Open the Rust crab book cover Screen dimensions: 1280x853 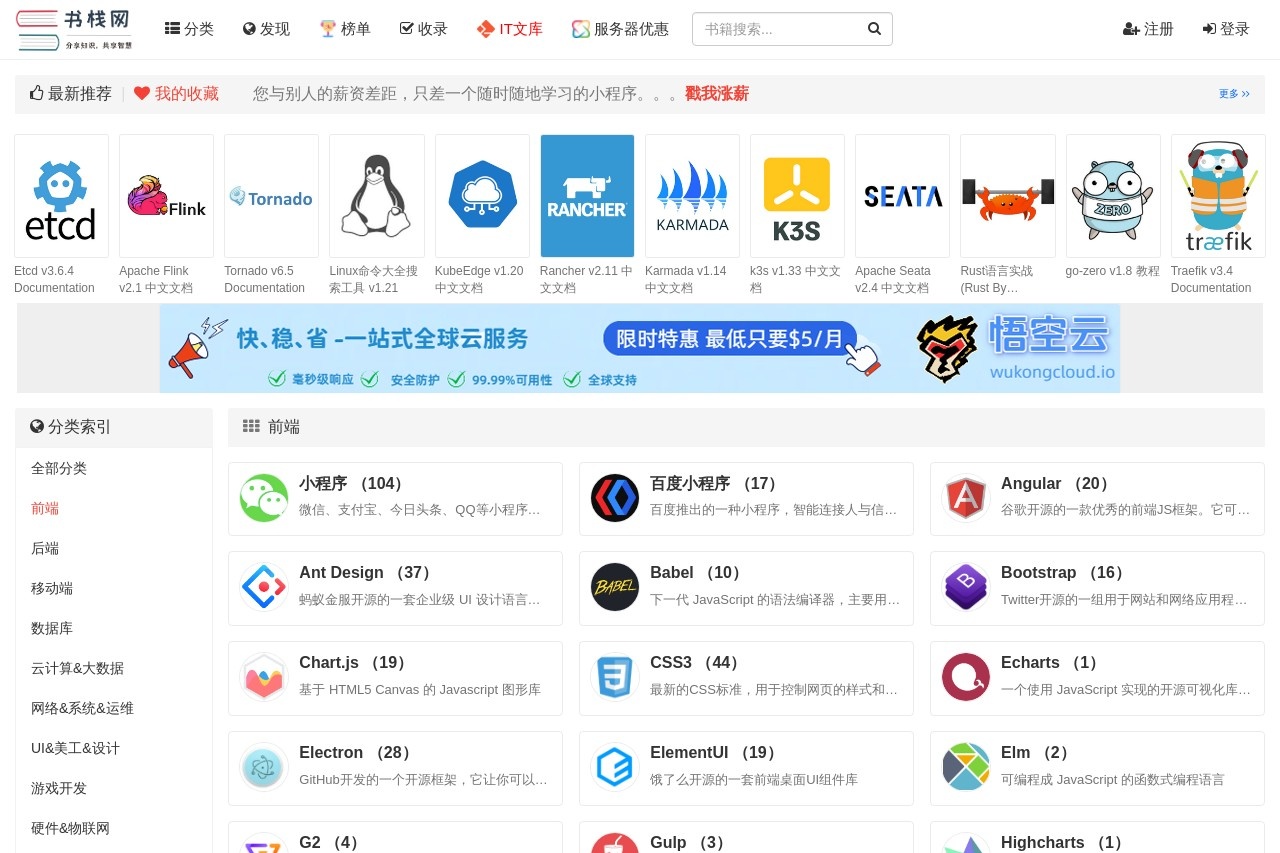coord(1008,196)
